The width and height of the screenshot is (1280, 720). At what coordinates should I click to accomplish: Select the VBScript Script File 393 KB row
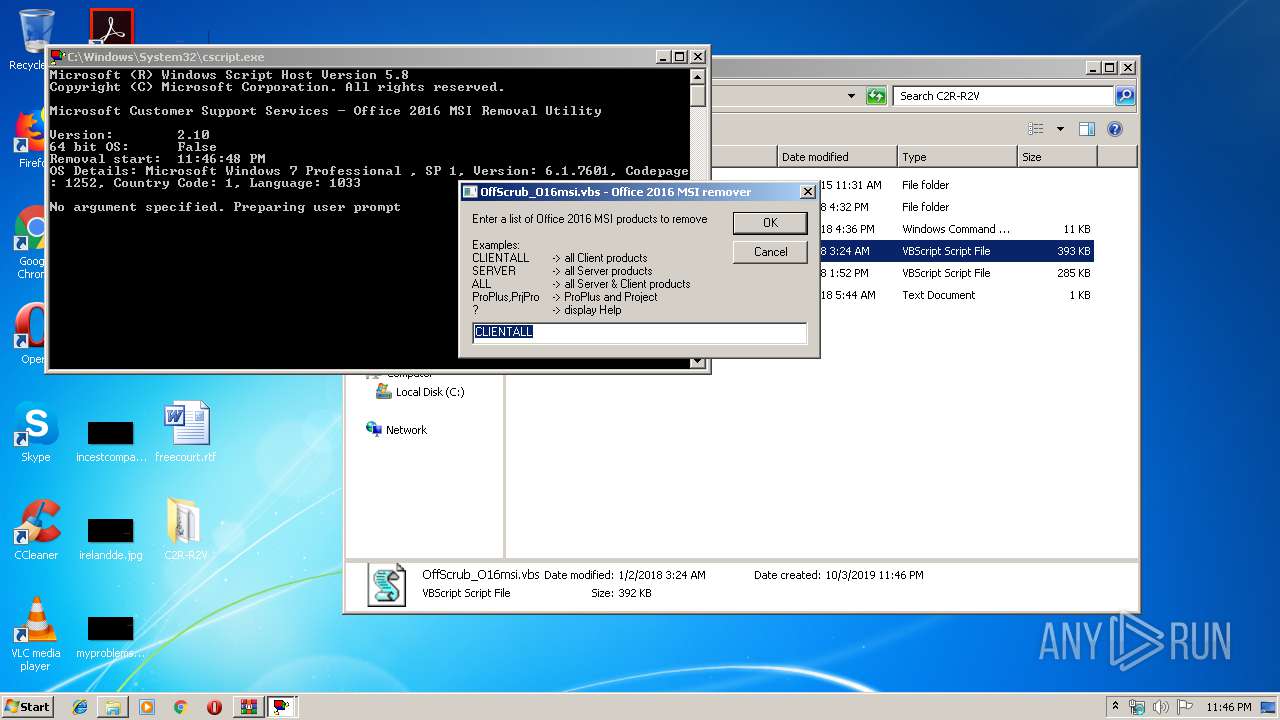(x=956, y=251)
